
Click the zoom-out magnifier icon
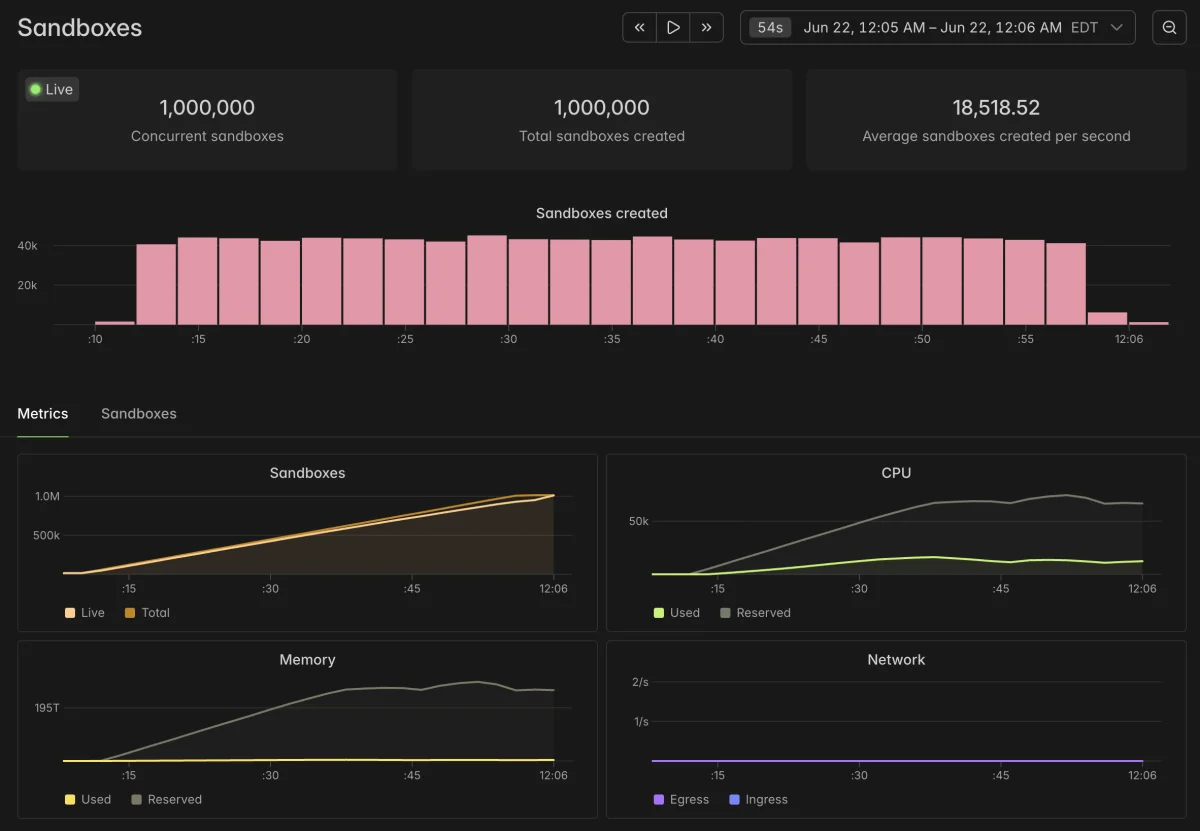1169,28
